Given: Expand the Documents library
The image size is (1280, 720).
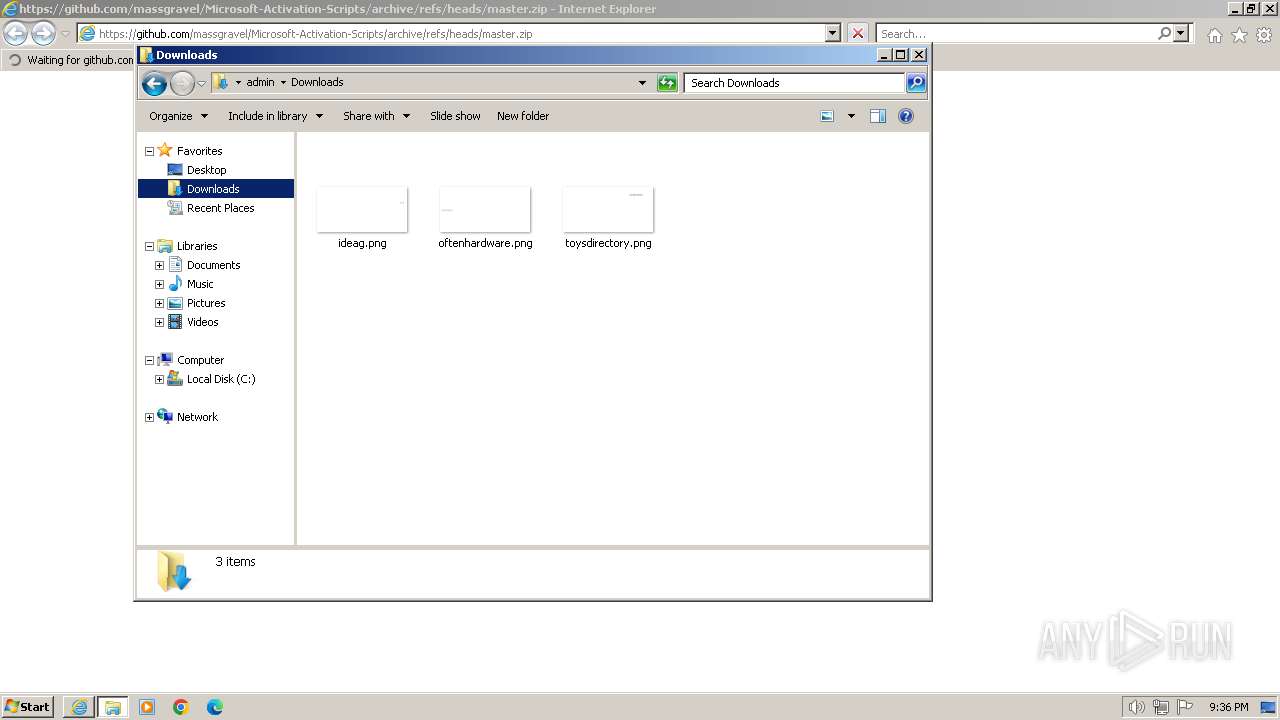Looking at the screenshot, I should coord(159,265).
